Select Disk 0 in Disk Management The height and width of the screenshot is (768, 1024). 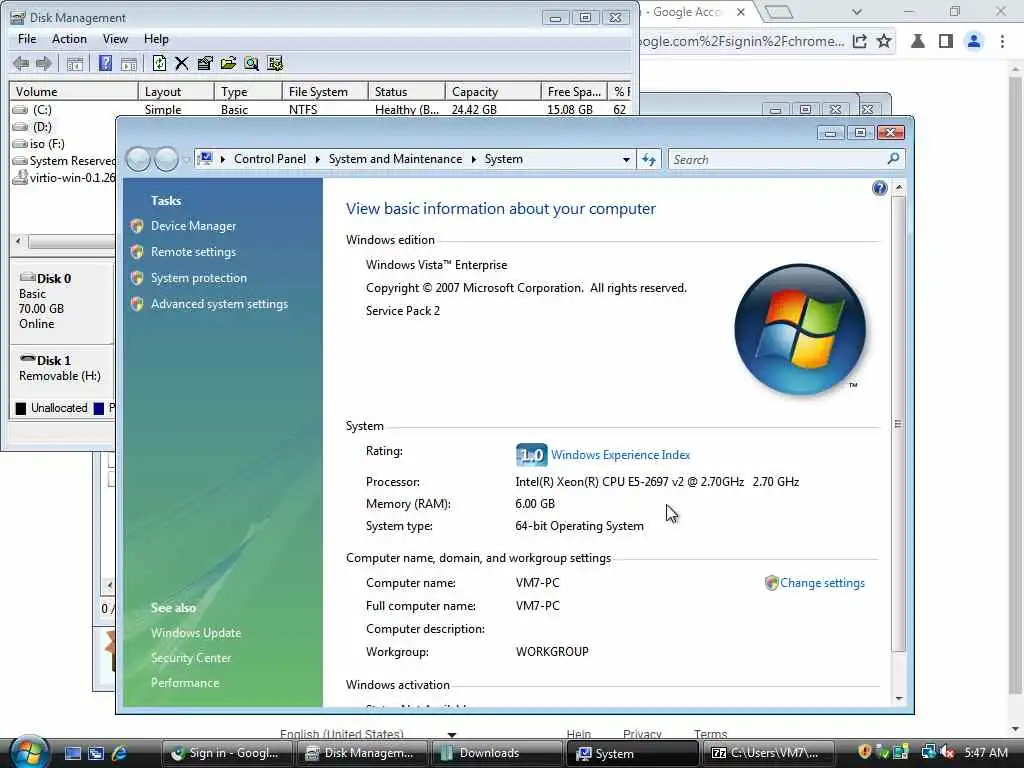pos(61,301)
